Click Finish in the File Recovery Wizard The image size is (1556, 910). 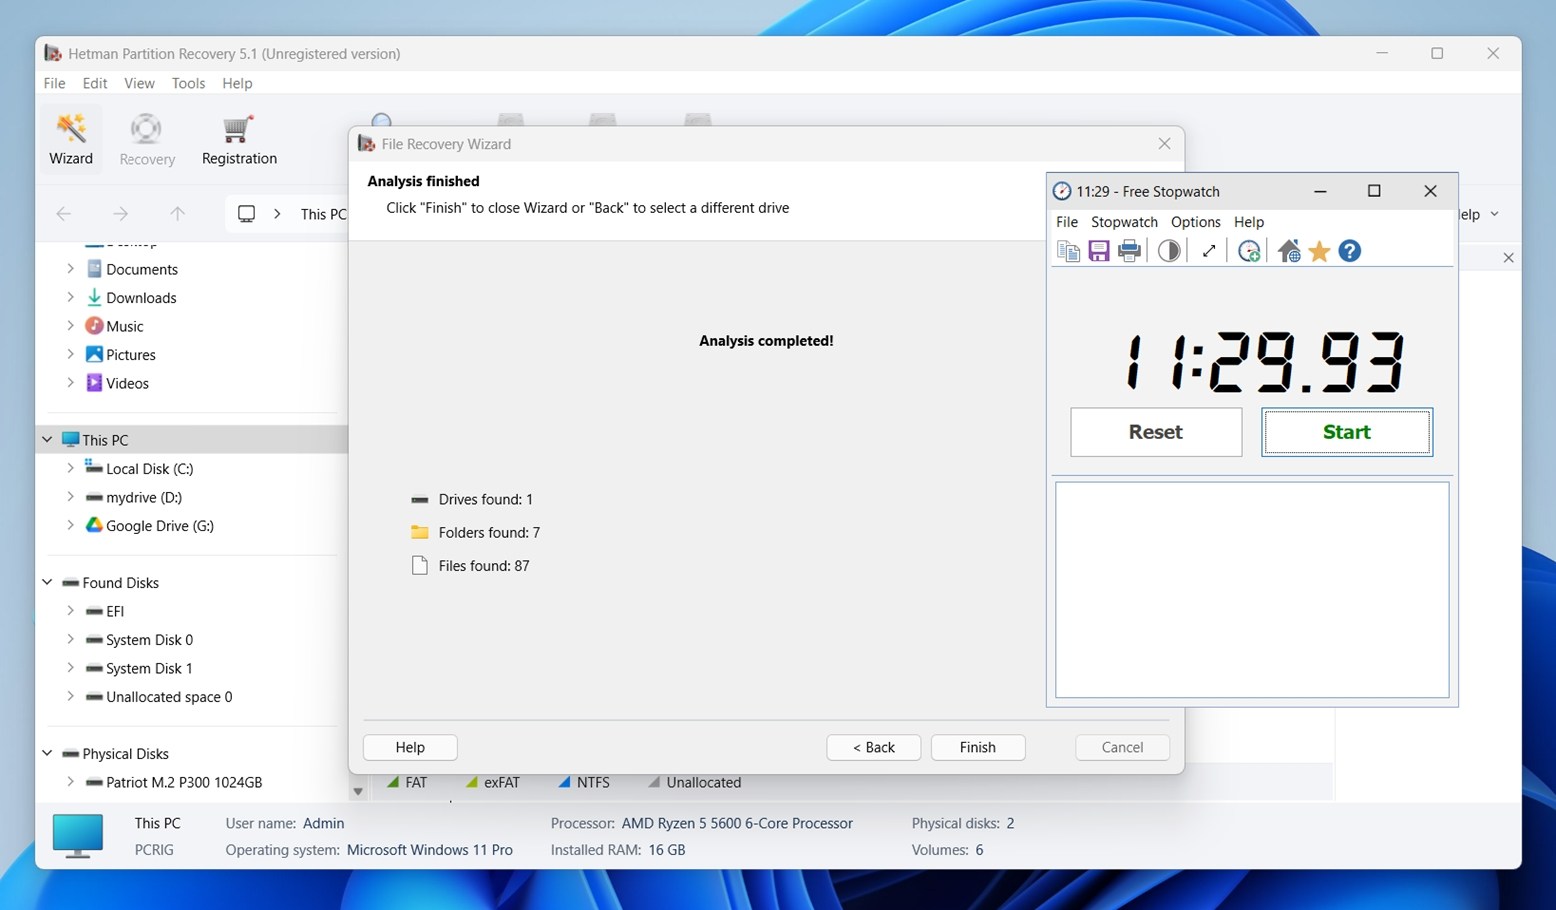pyautogui.click(x=977, y=747)
